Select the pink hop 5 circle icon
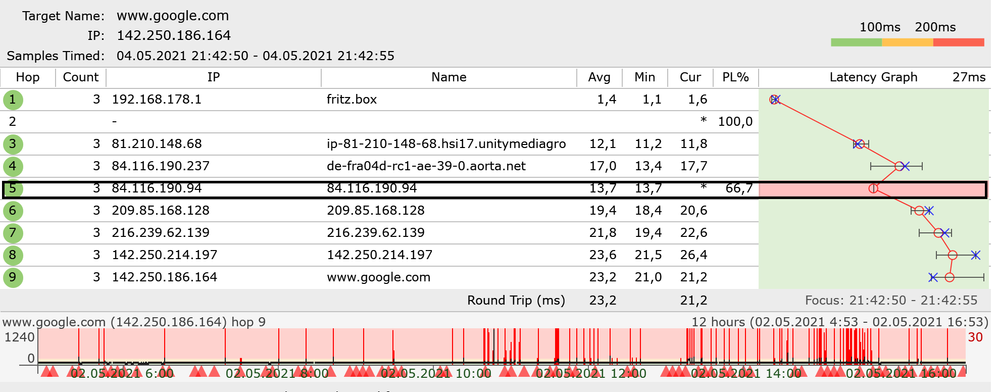 12,189
